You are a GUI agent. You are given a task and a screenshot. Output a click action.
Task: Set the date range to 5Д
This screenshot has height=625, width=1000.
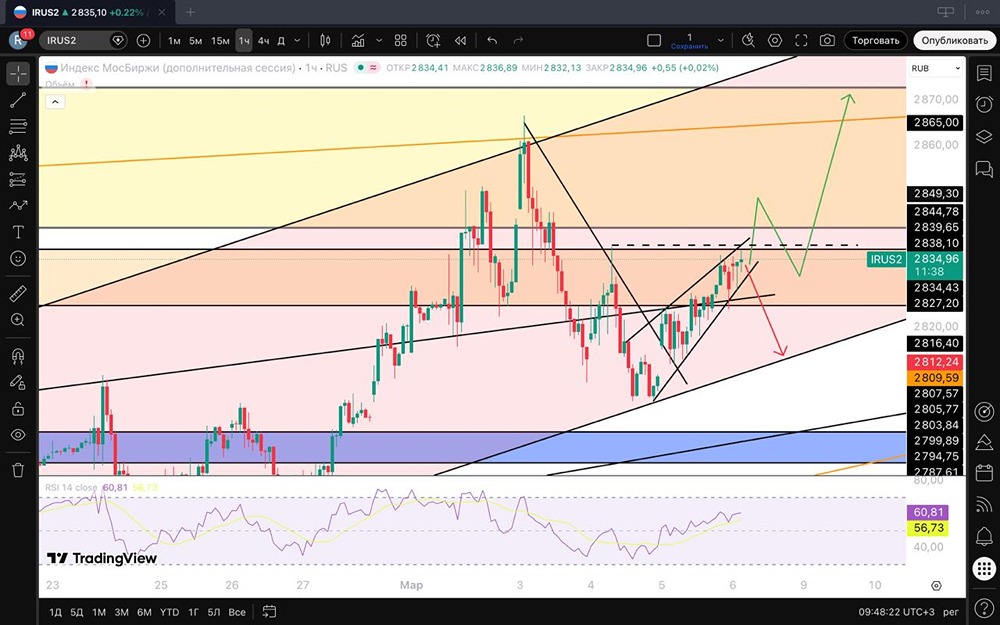point(77,612)
